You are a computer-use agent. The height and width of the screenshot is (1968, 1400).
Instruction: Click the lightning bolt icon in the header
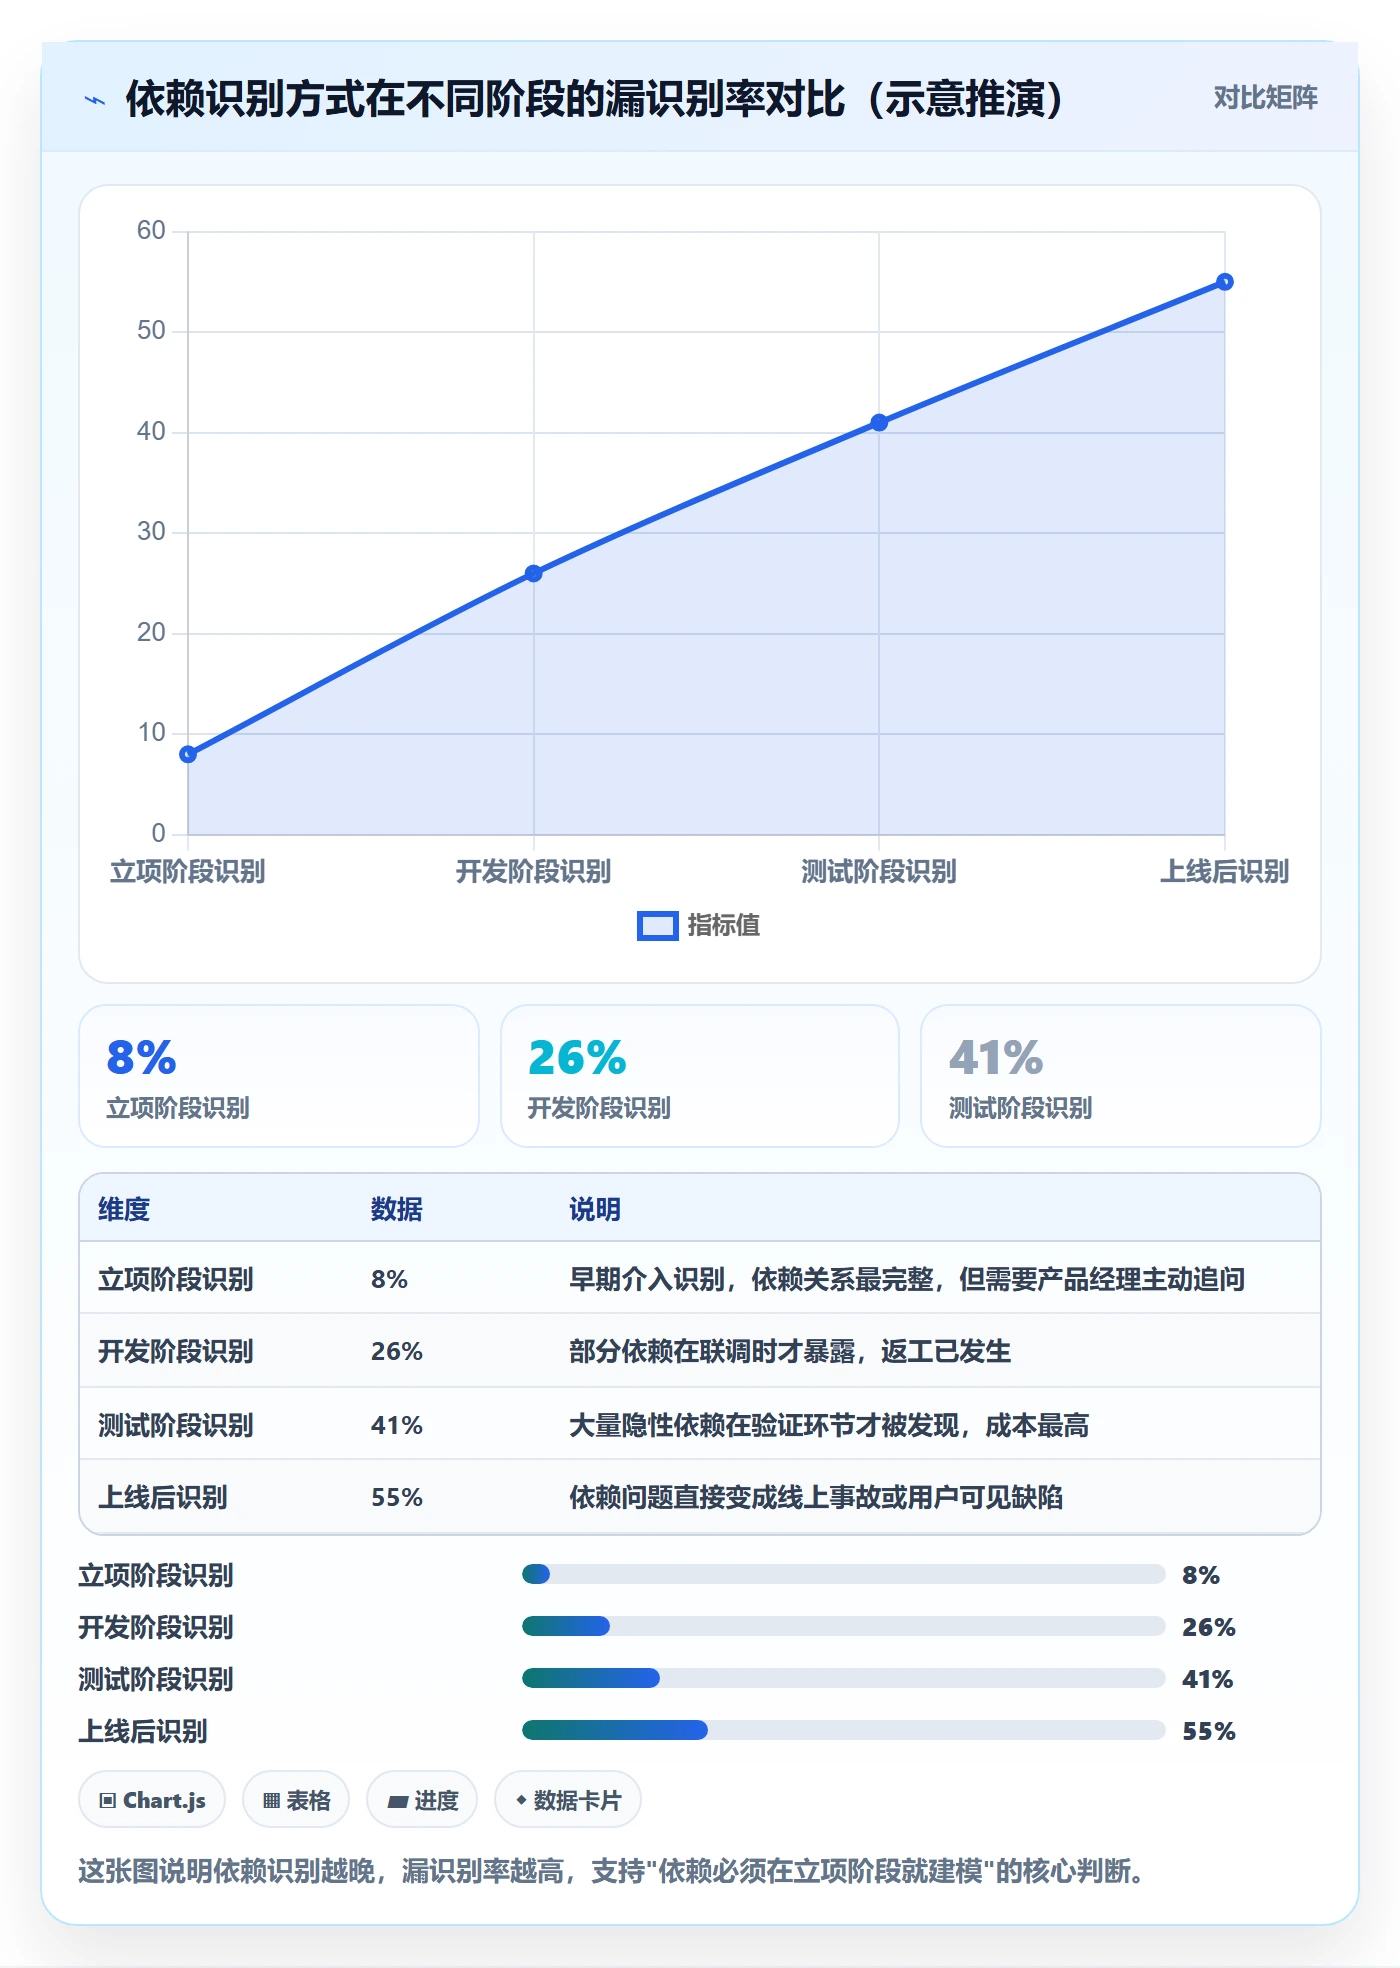pos(95,100)
